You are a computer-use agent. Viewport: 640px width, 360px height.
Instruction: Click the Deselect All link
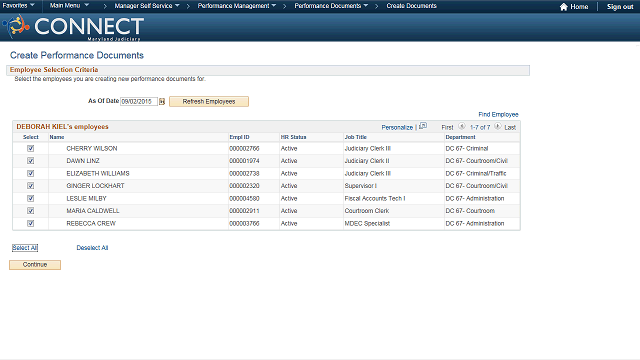pos(92,248)
